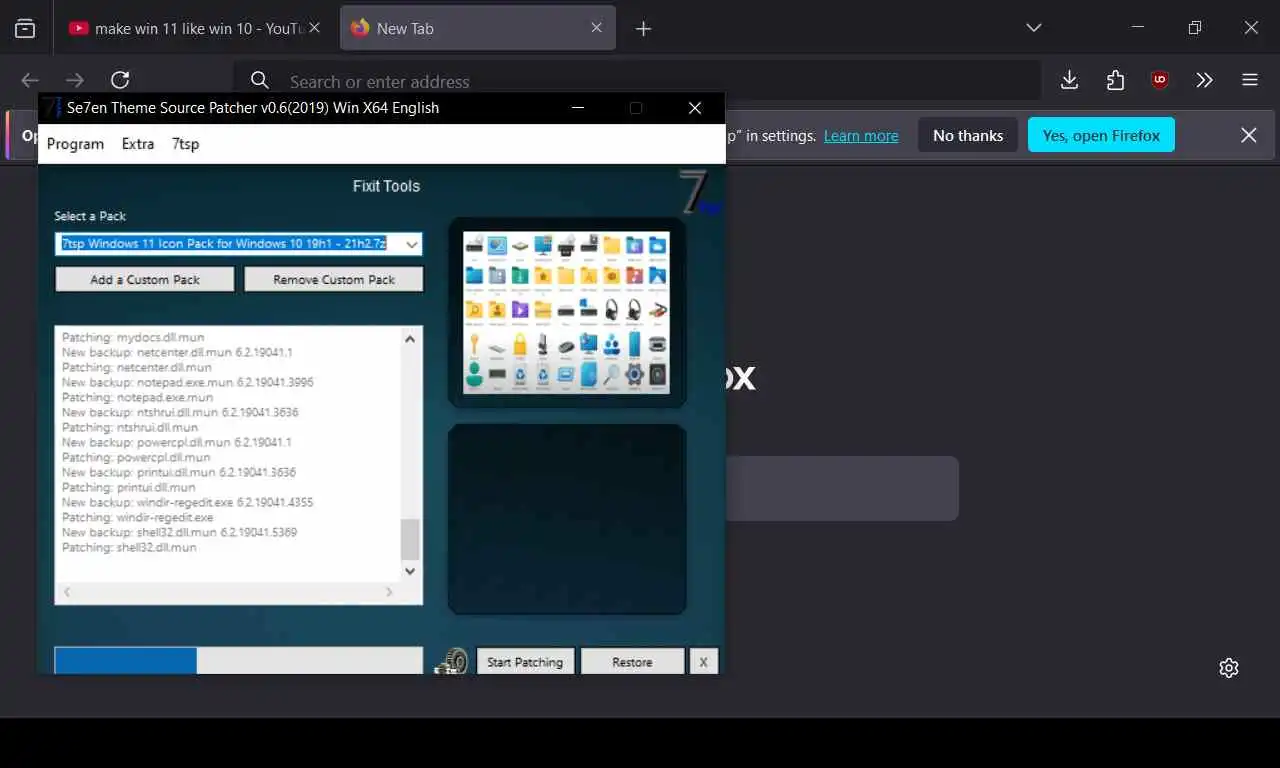Minimize the Firefox window

[x=1138, y=28]
